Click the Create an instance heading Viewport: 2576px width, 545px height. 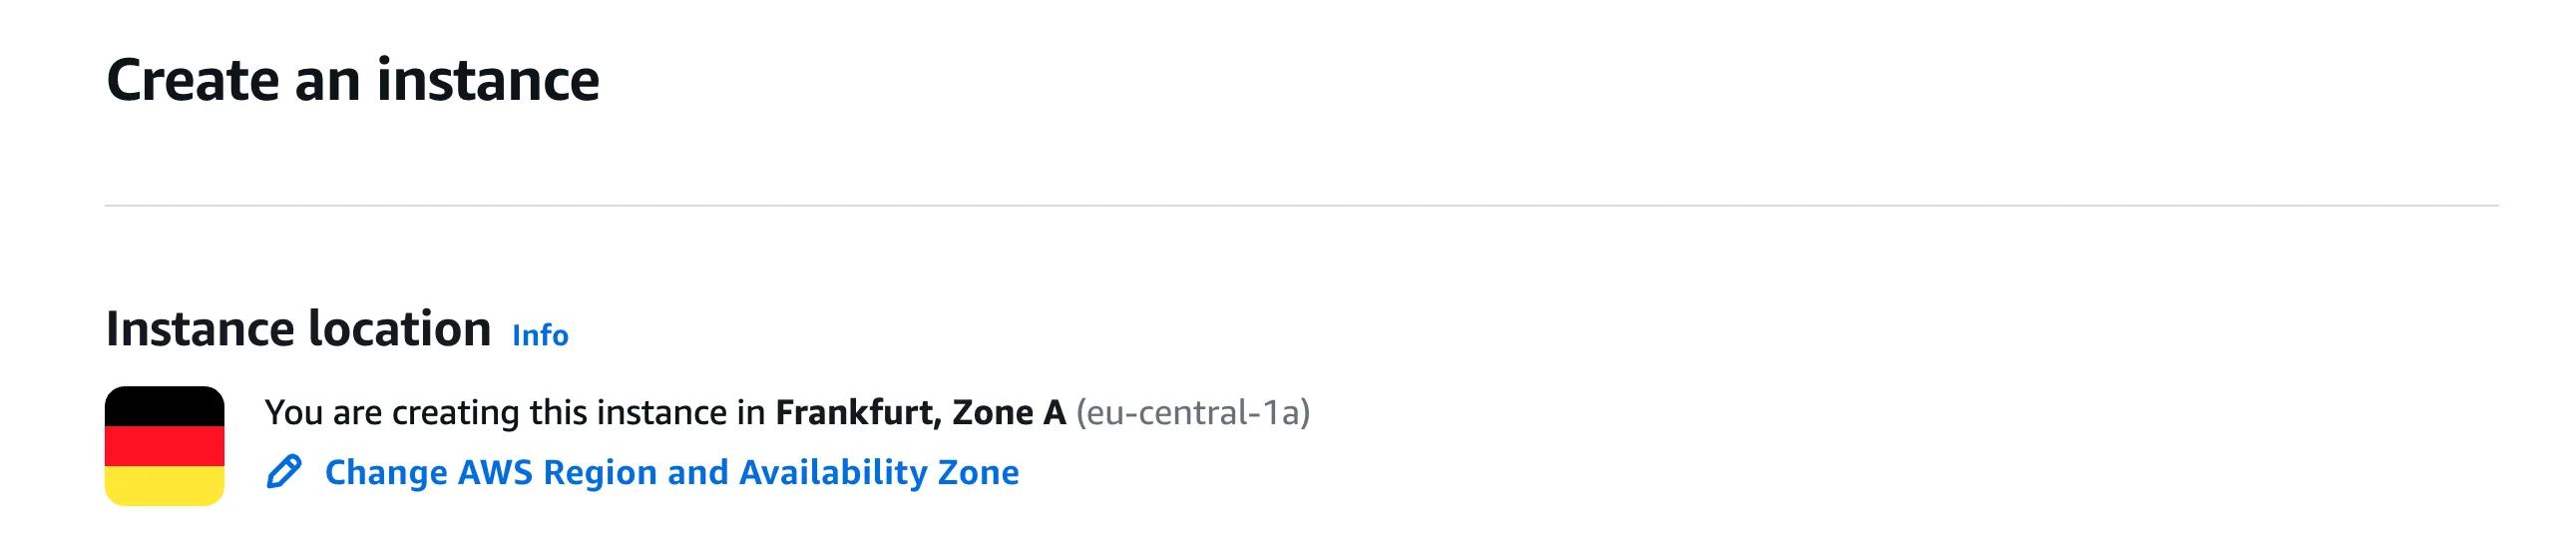352,80
